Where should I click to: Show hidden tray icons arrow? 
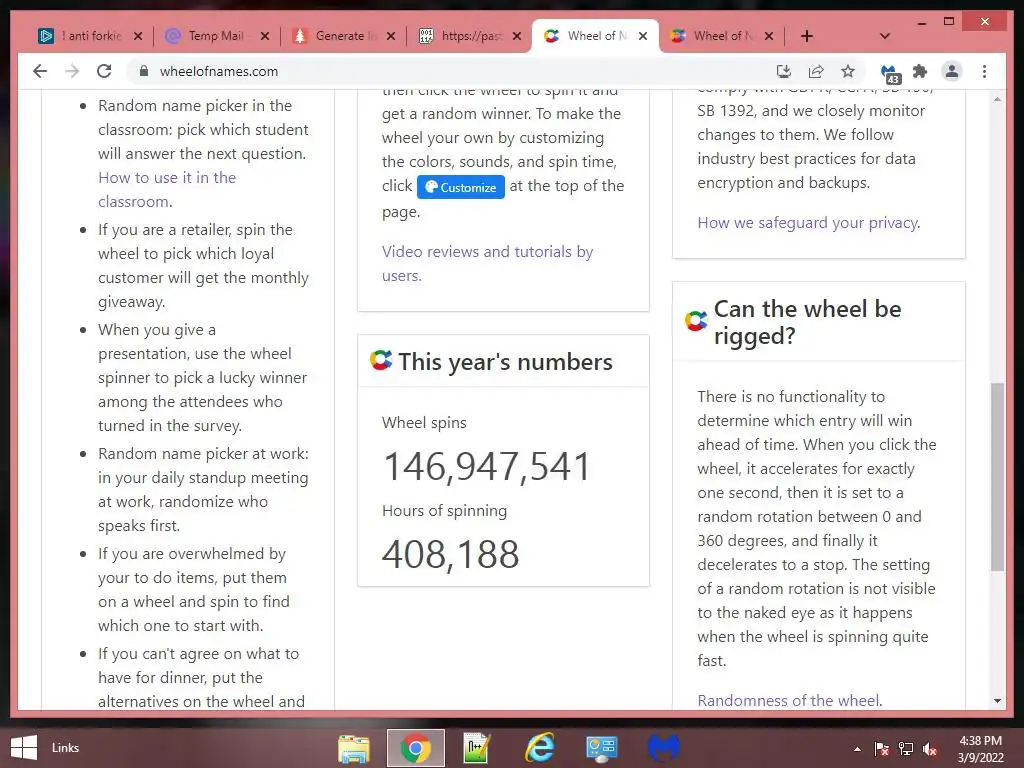click(857, 749)
